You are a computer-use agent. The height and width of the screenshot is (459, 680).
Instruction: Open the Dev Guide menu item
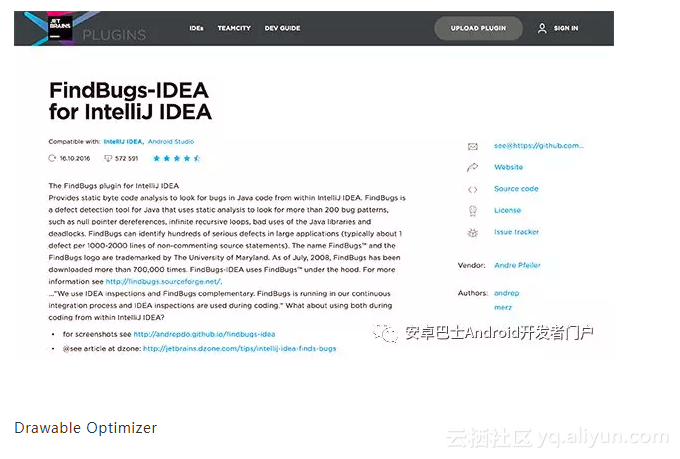pyautogui.click(x=282, y=28)
